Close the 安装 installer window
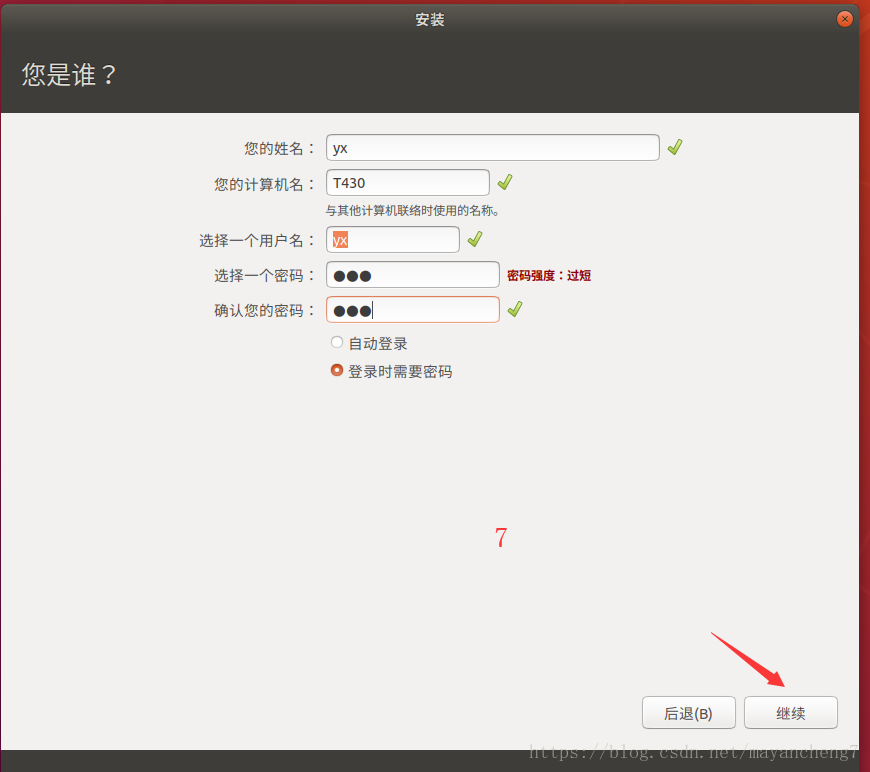Screen dimensions: 870x772 (844, 19)
